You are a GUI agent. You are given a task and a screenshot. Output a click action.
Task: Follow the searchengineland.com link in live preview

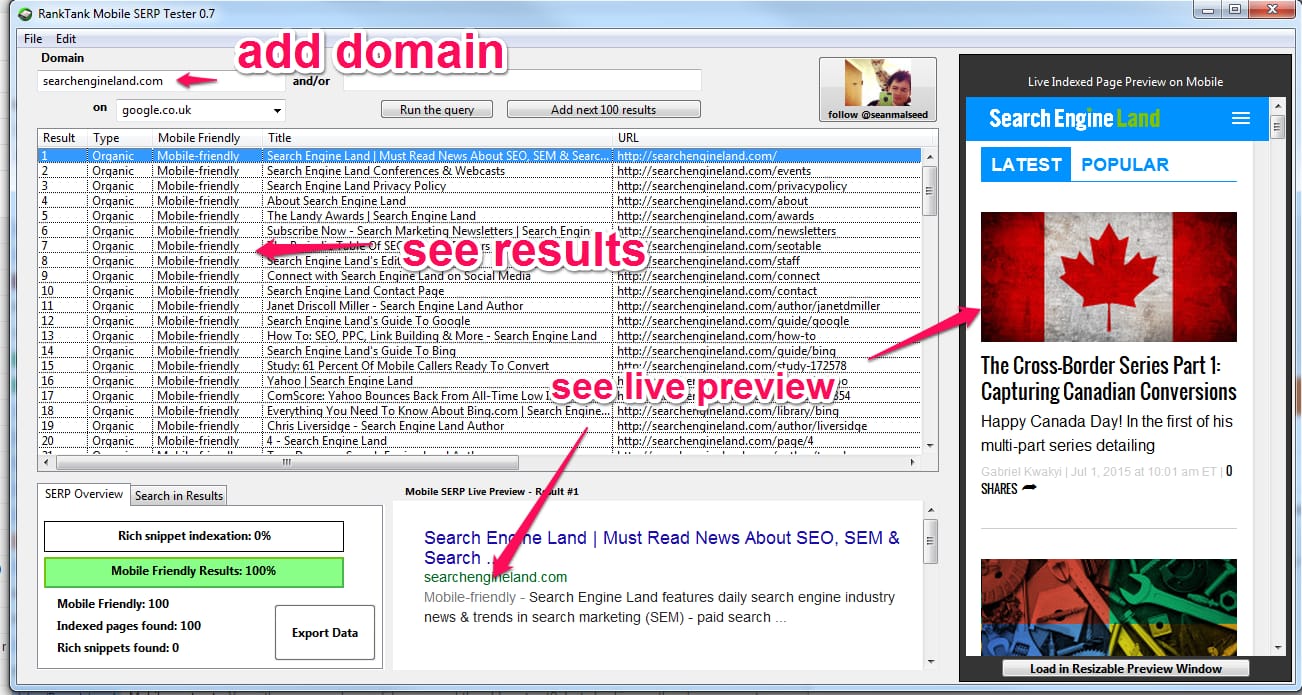495,577
